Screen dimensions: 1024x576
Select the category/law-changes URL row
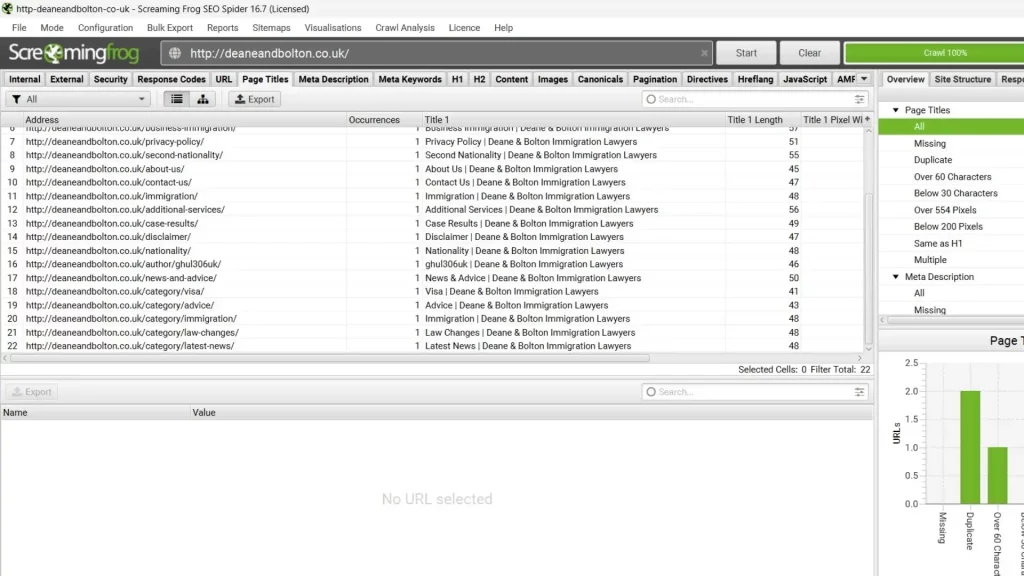(x=431, y=332)
